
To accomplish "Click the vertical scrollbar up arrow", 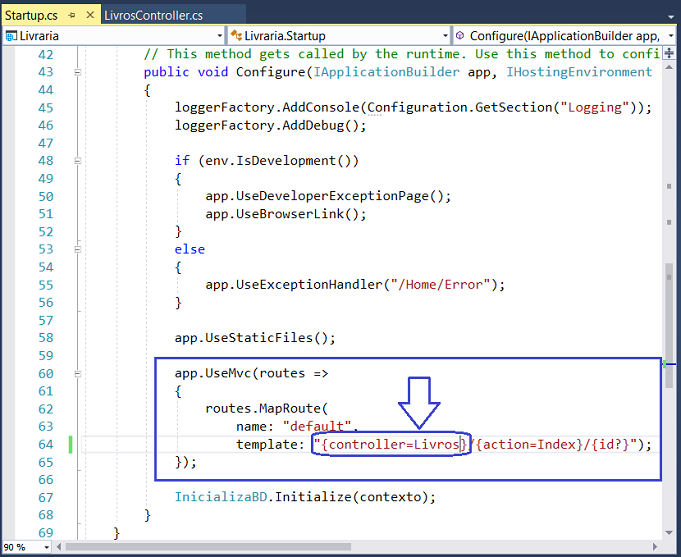I will pos(669,68).
